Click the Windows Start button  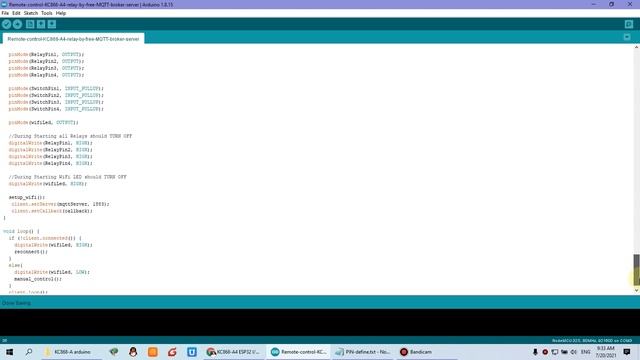(9, 352)
